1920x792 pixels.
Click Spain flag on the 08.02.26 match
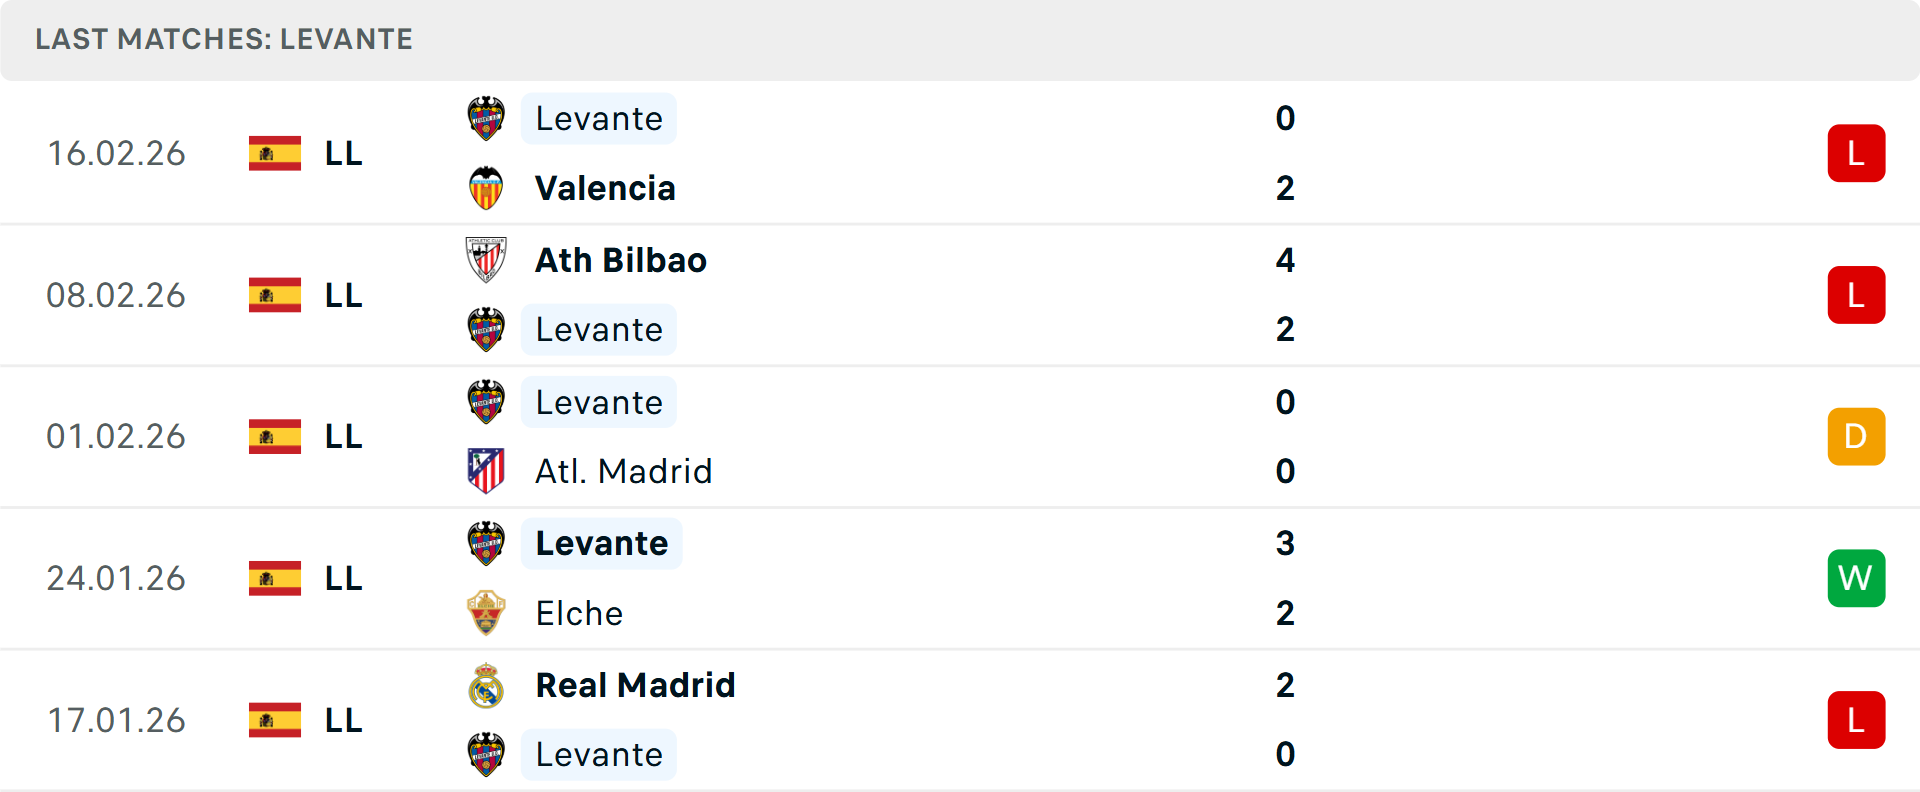coord(275,295)
